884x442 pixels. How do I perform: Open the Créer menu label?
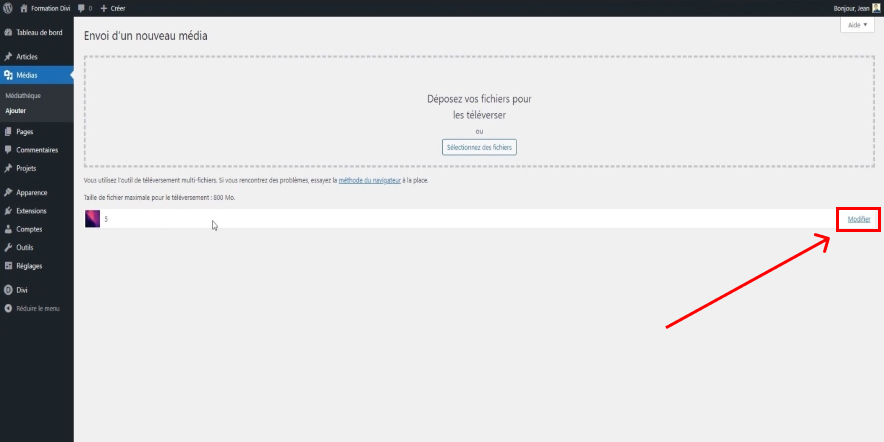pyautogui.click(x=118, y=8)
